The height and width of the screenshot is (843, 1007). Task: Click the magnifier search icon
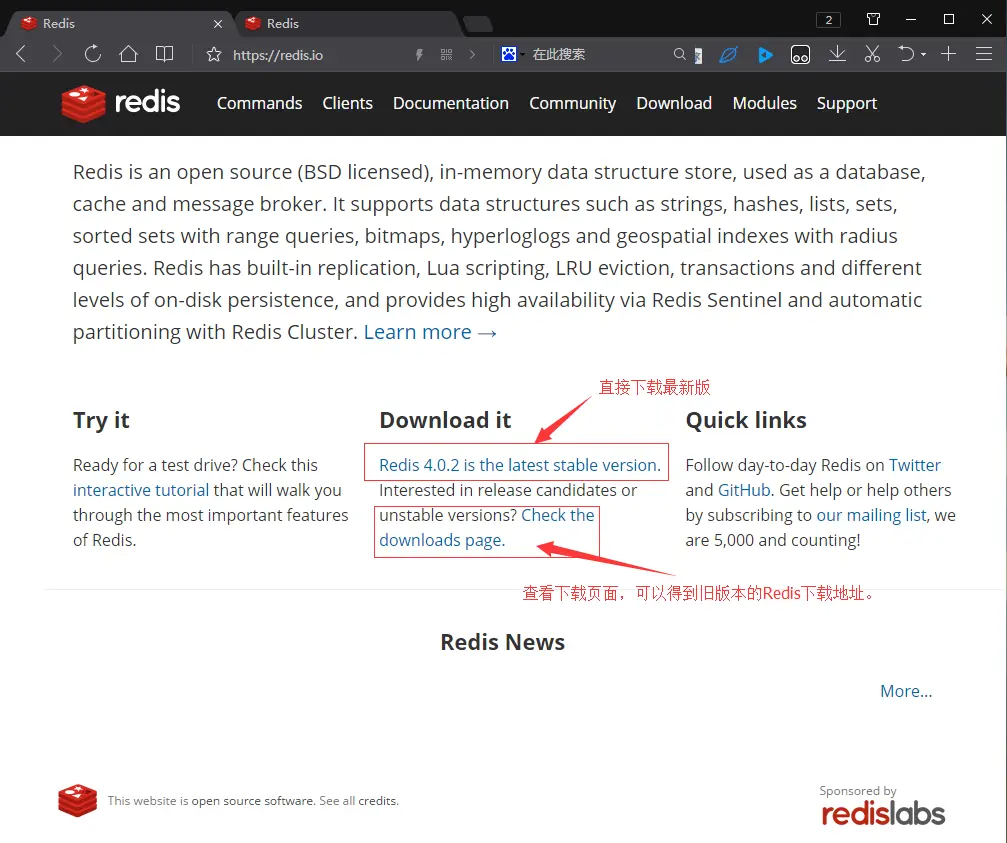coord(679,54)
